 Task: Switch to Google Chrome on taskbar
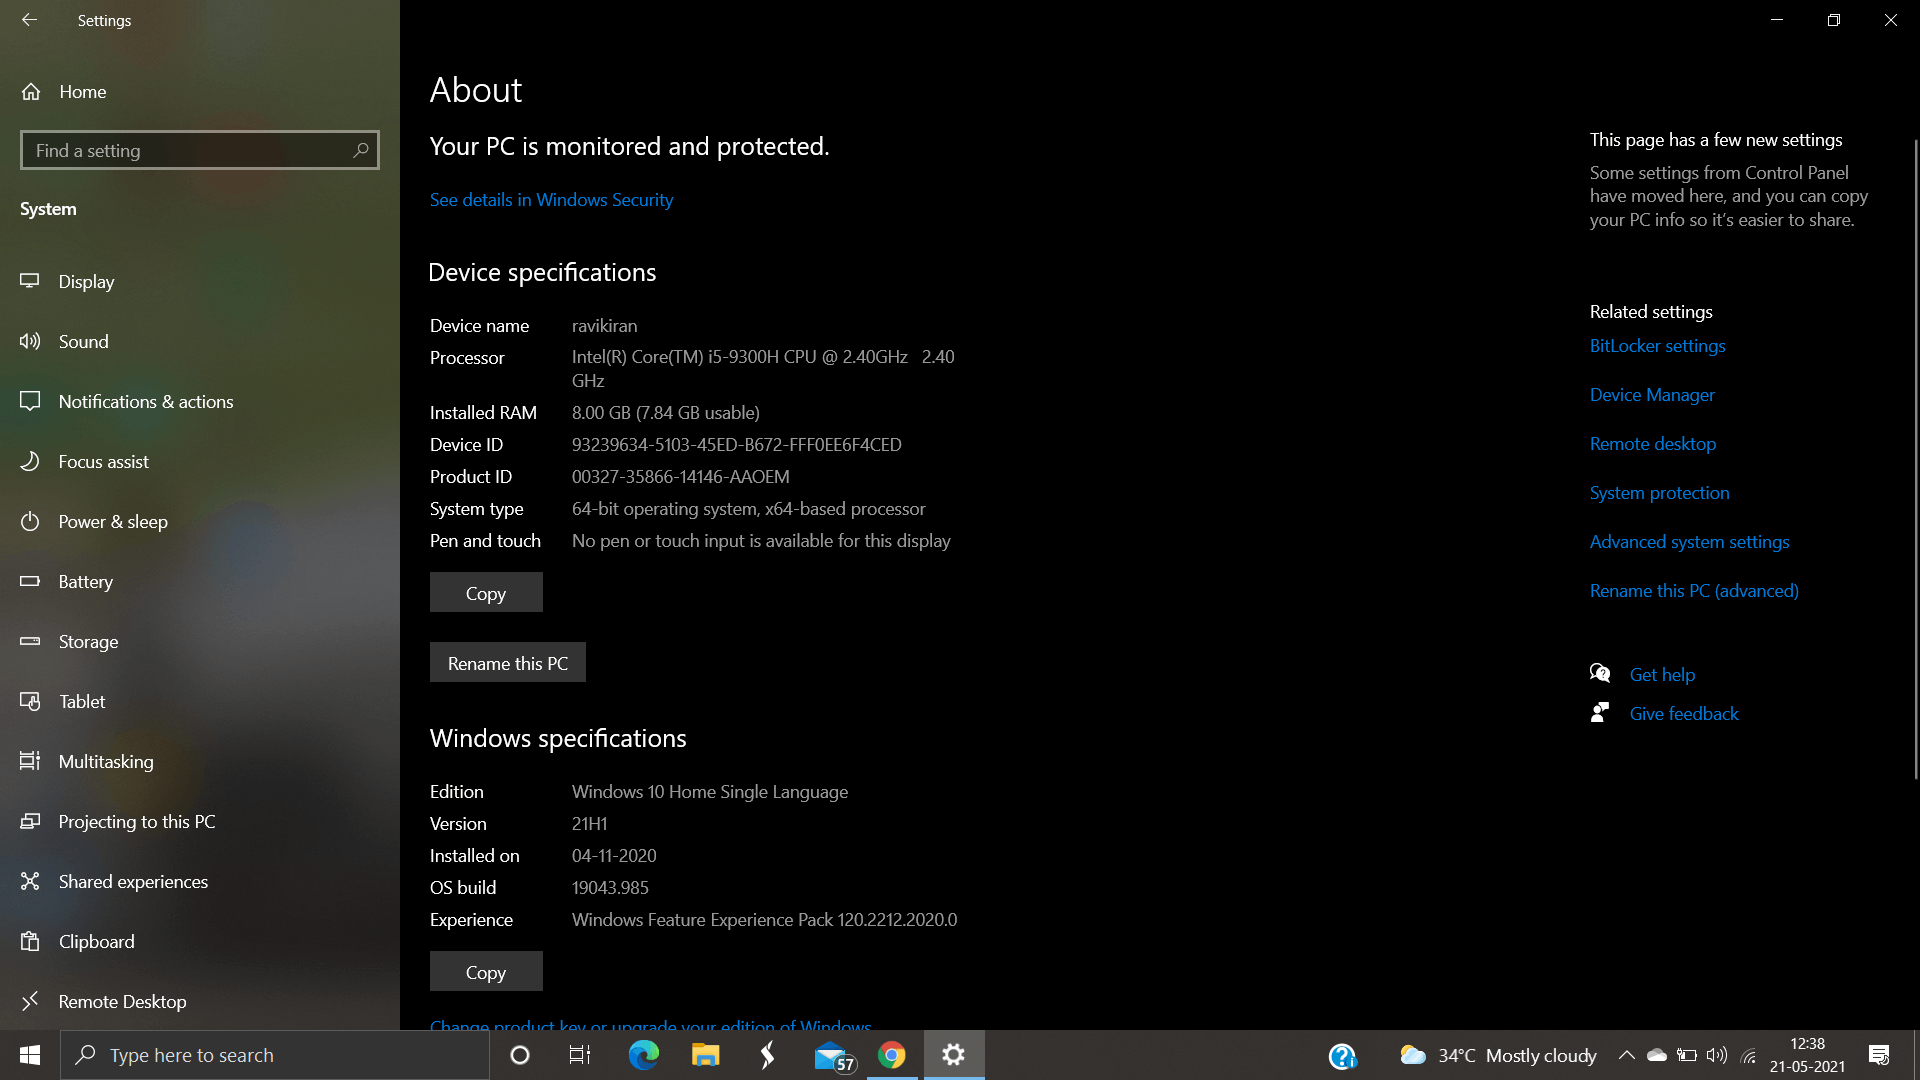tap(891, 1055)
